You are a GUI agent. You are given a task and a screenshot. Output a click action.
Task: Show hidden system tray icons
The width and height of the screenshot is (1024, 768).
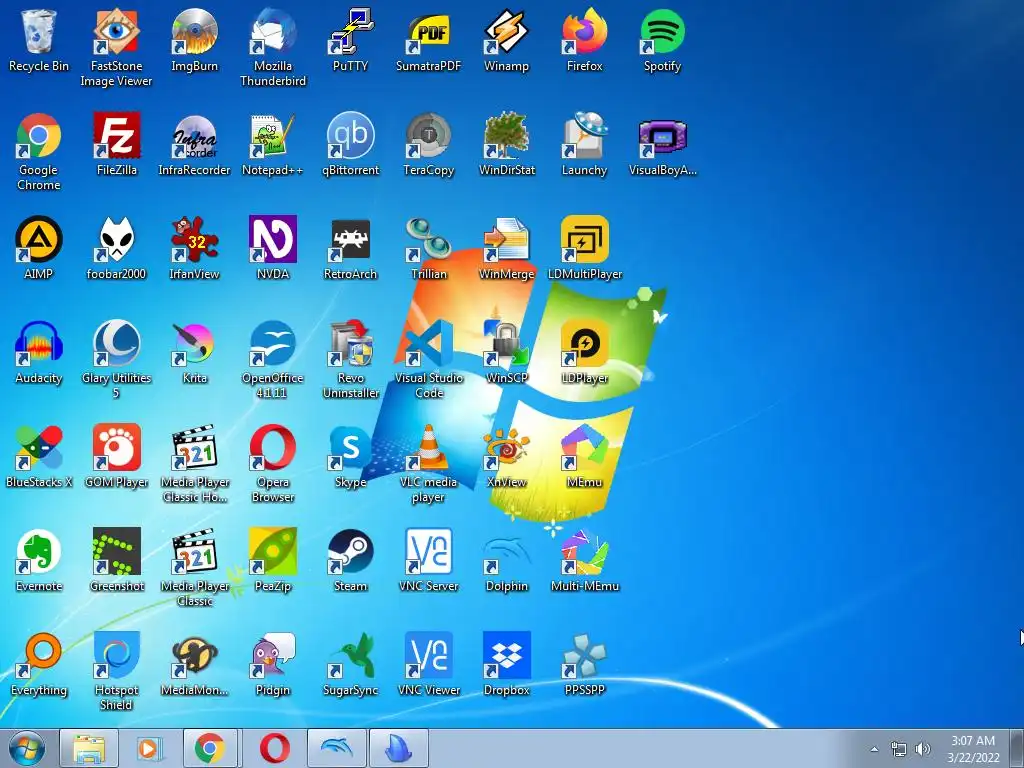pyautogui.click(x=874, y=749)
